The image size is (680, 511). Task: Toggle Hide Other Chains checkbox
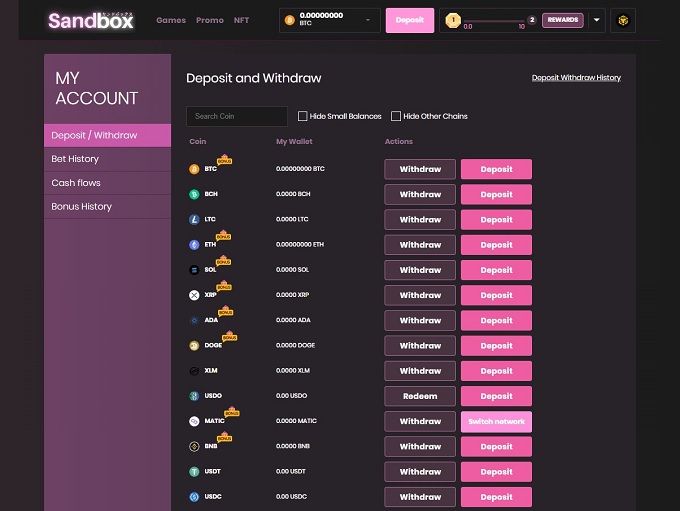(x=396, y=116)
